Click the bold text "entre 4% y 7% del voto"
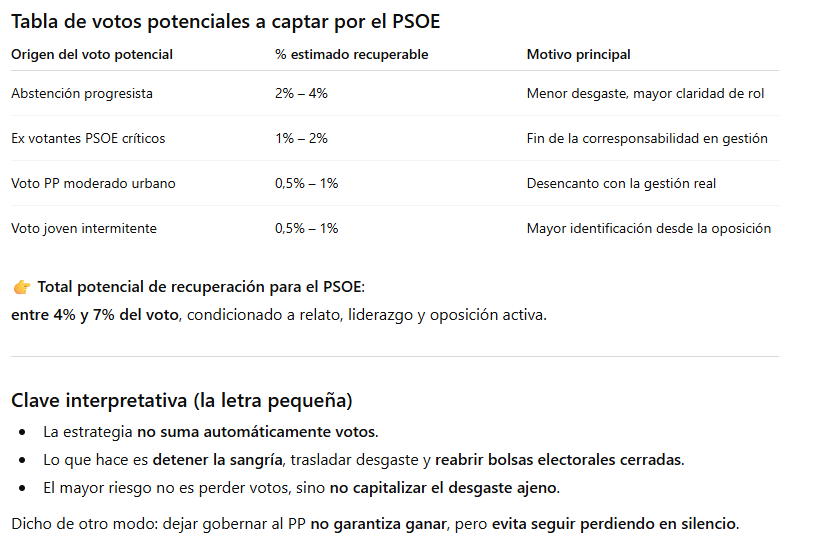The image size is (835, 544). 95,315
